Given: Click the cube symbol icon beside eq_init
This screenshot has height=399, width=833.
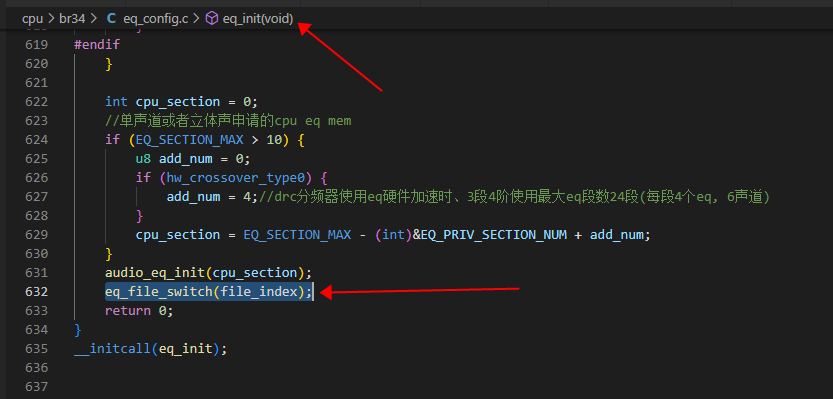Looking at the screenshot, I should click(x=212, y=19).
